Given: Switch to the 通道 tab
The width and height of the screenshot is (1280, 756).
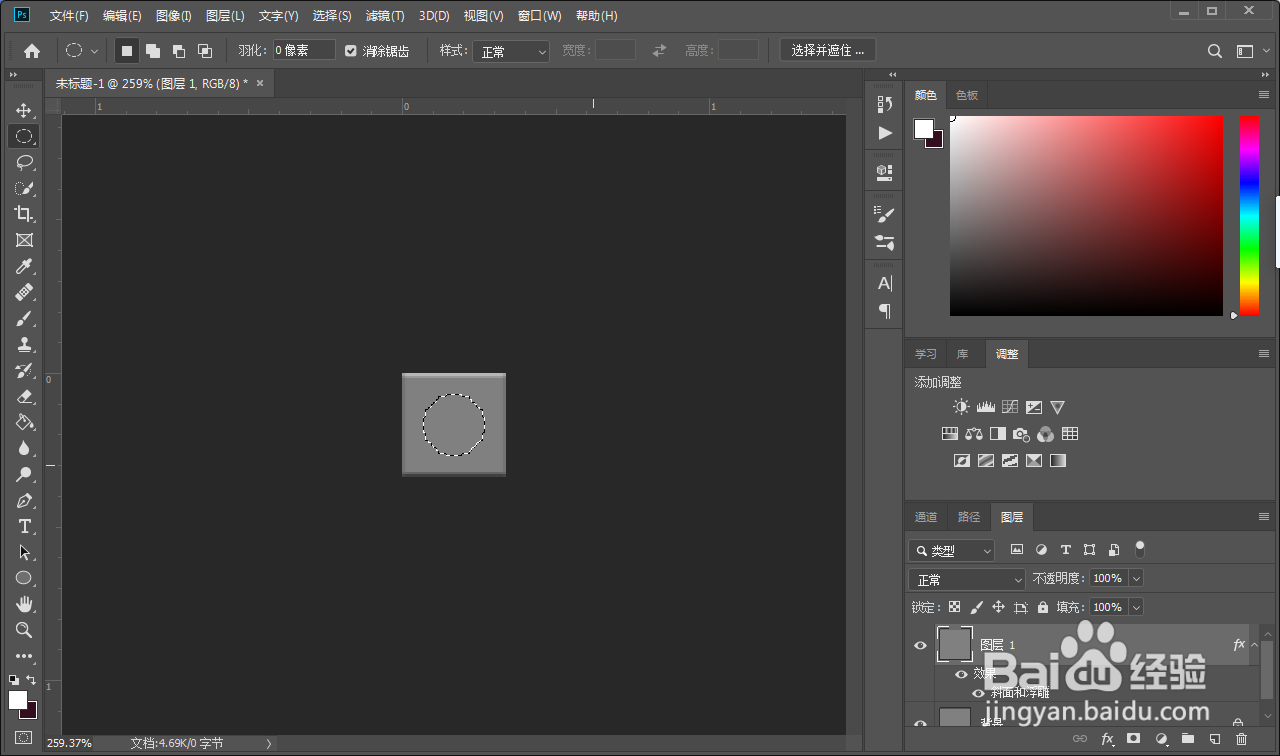Looking at the screenshot, I should (926, 517).
